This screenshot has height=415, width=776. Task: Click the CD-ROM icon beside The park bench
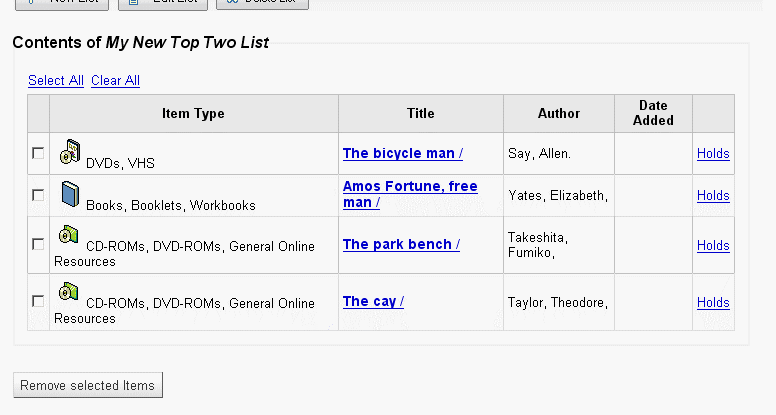pos(69,236)
